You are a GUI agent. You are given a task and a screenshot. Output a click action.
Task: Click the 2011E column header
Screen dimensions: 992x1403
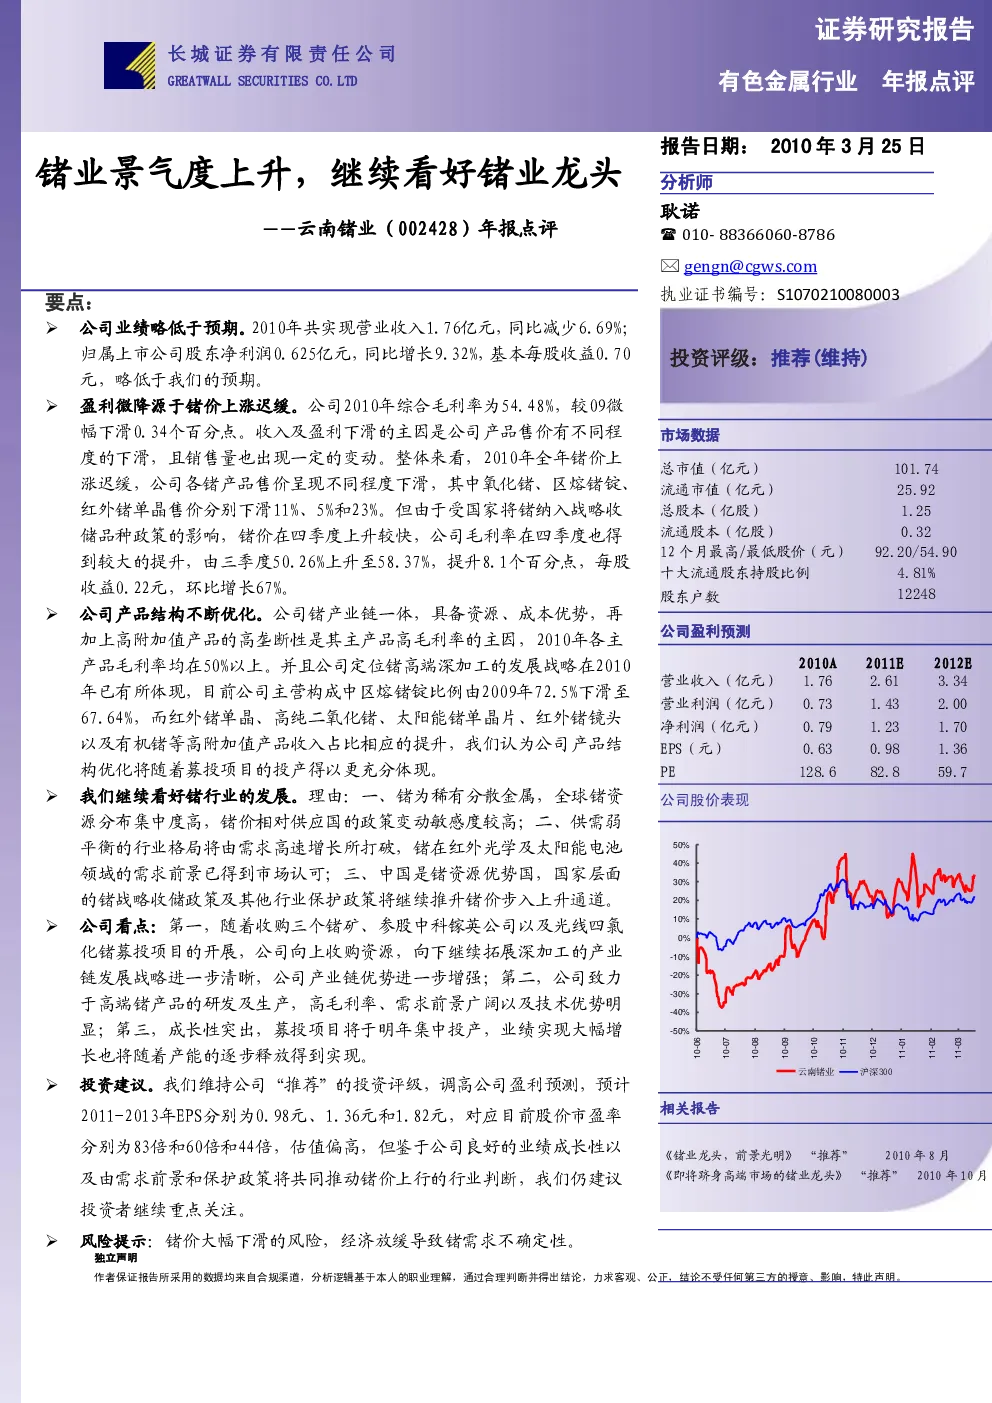tap(884, 663)
